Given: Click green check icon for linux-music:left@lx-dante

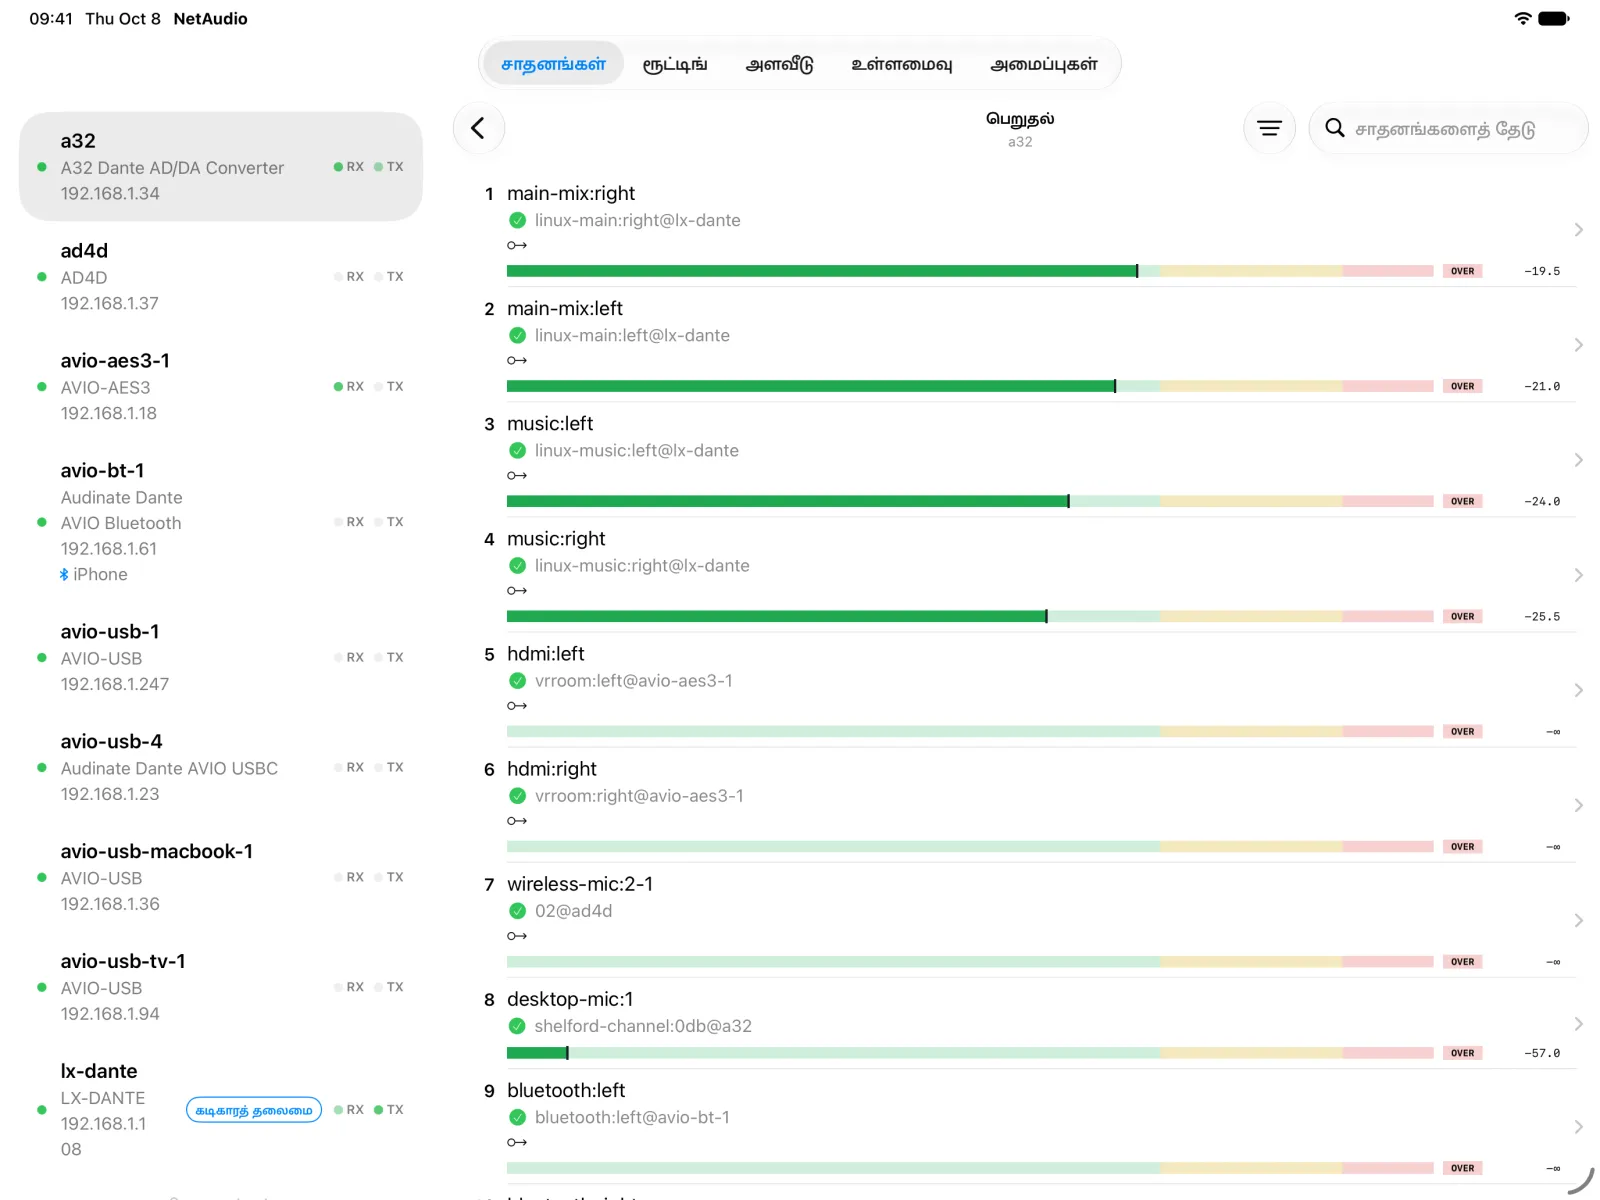Looking at the screenshot, I should [517, 450].
